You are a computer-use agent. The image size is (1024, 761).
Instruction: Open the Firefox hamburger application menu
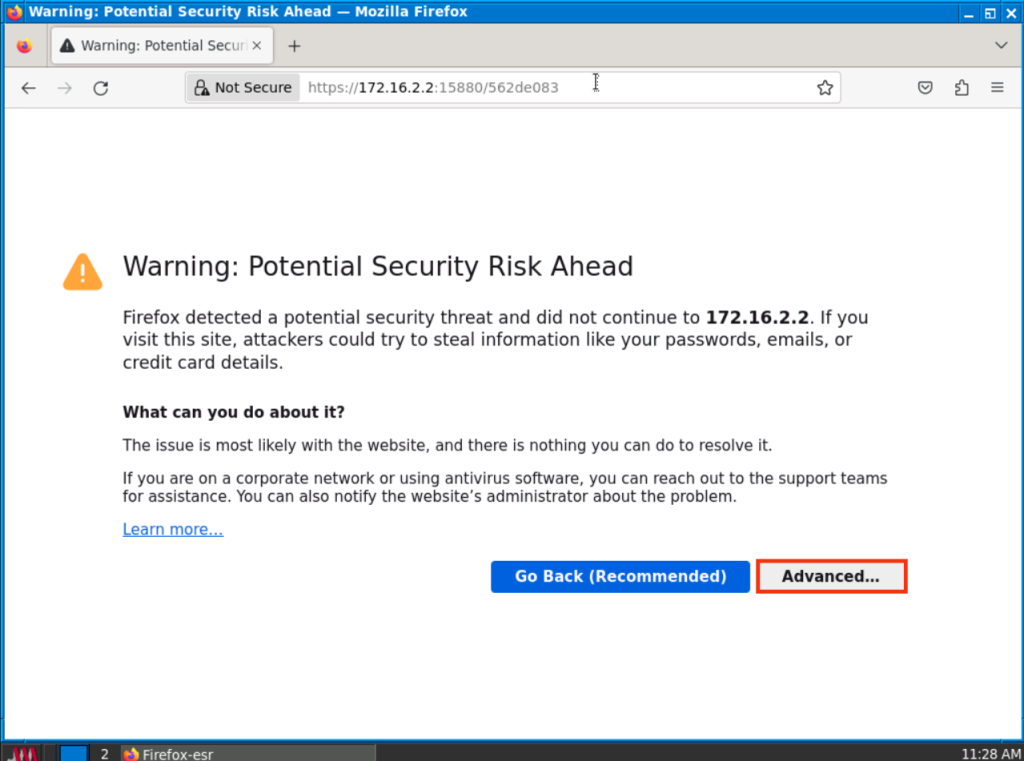pos(997,88)
